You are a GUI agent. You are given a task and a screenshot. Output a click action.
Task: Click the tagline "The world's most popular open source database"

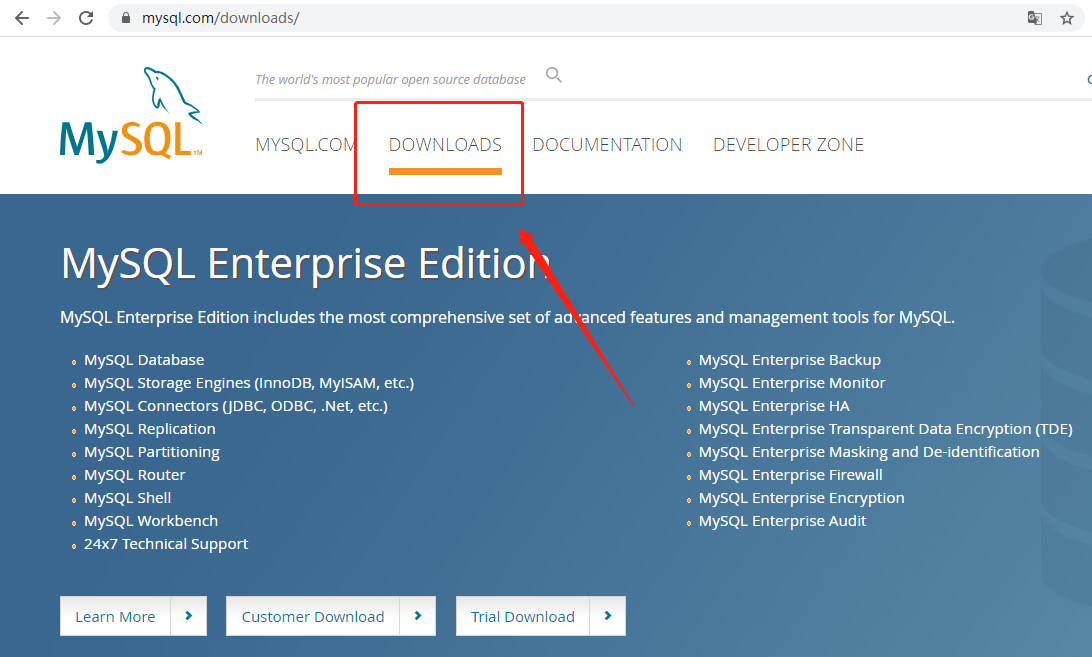pyautogui.click(x=390, y=79)
